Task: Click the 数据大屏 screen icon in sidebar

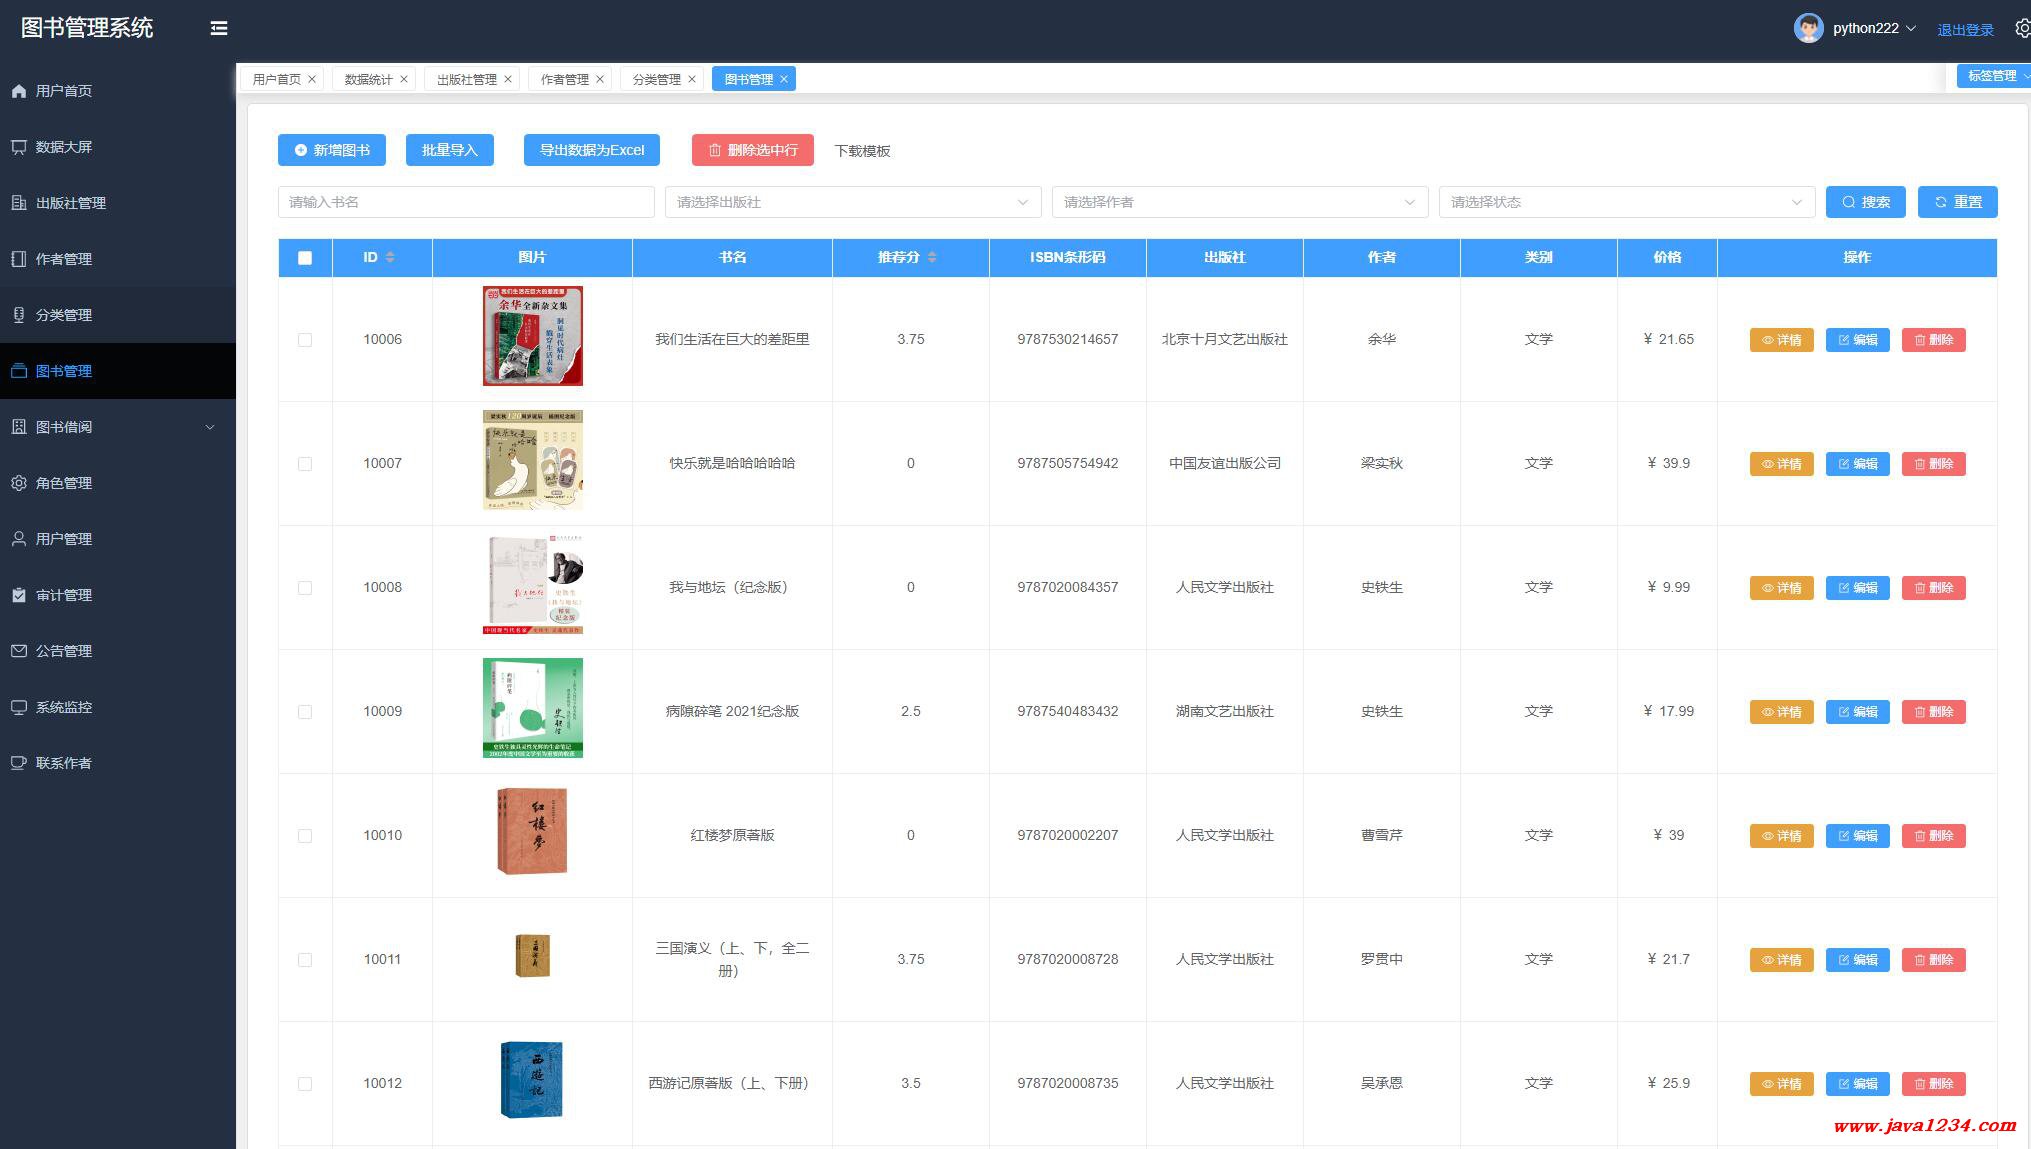Action: point(18,147)
